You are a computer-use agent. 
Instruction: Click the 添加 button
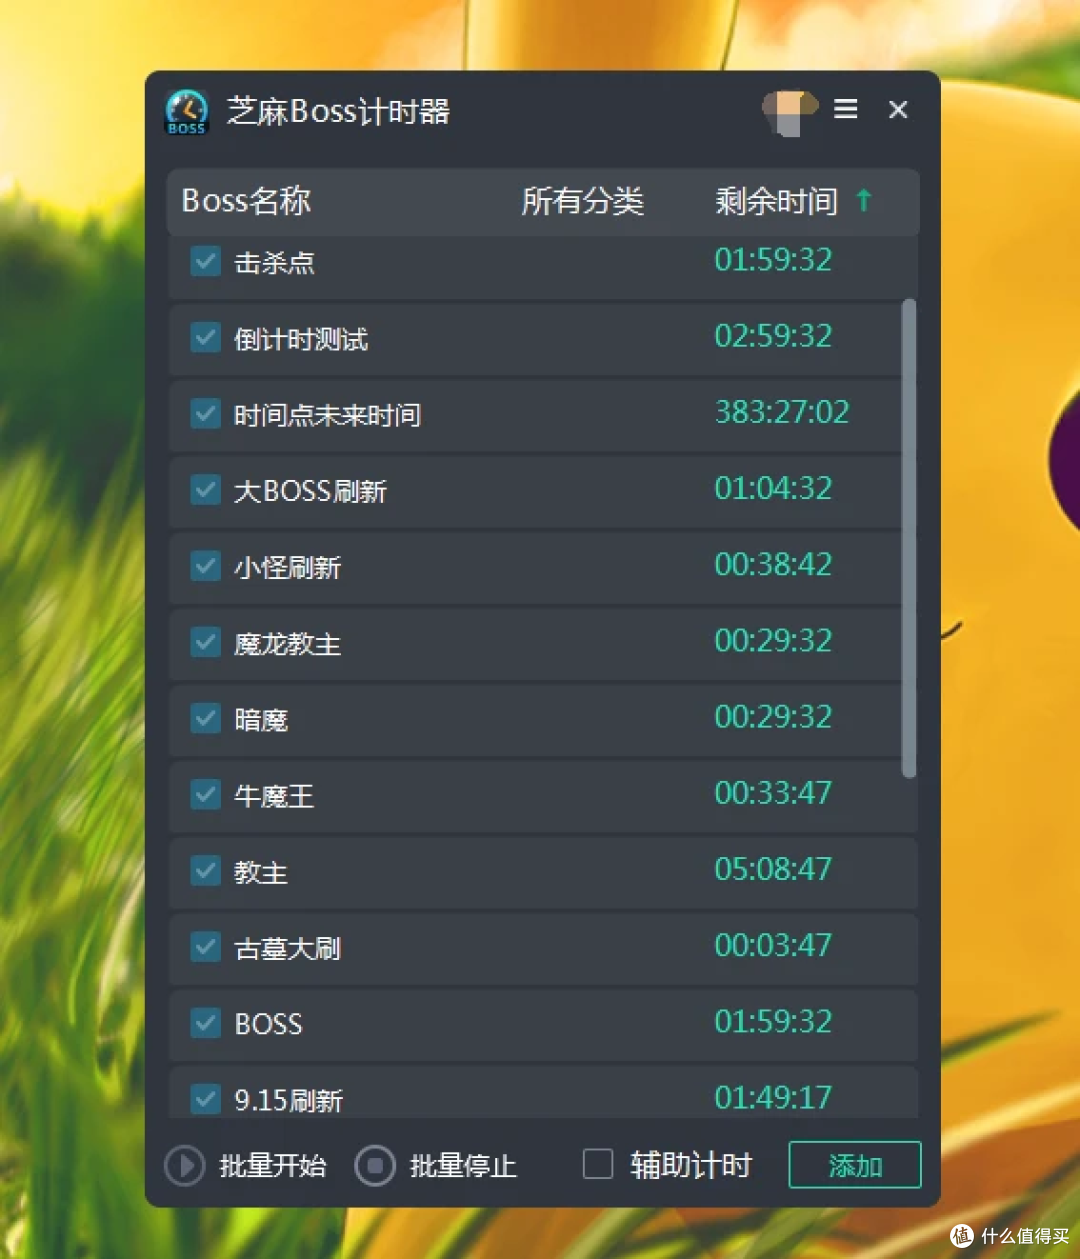(x=855, y=1165)
